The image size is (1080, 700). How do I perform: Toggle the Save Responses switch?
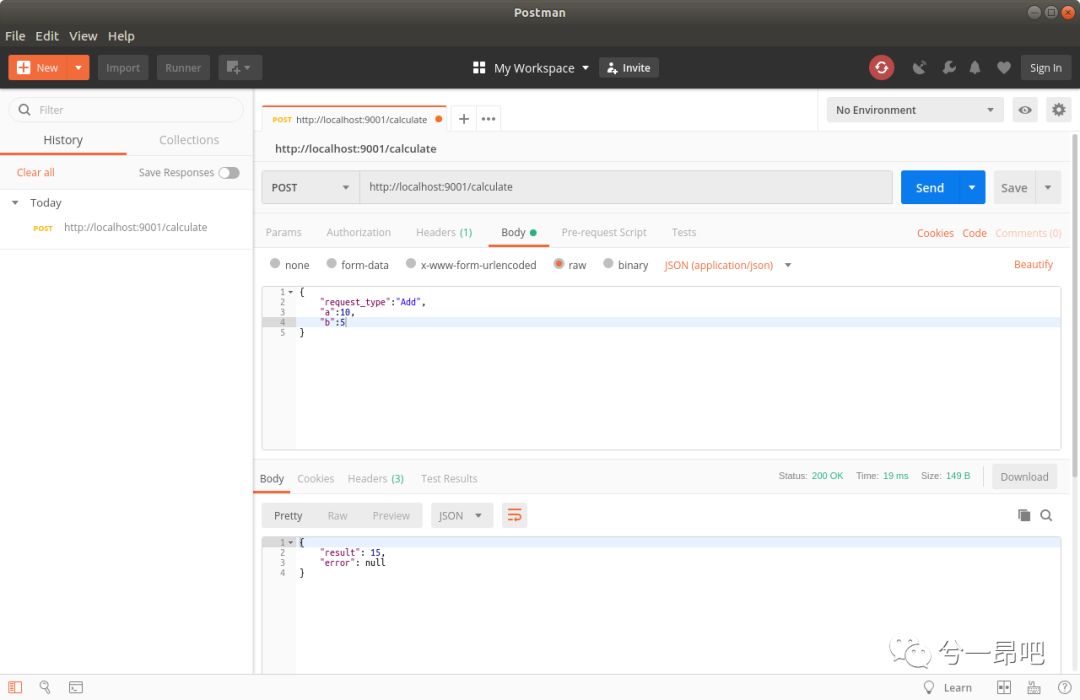(229, 173)
